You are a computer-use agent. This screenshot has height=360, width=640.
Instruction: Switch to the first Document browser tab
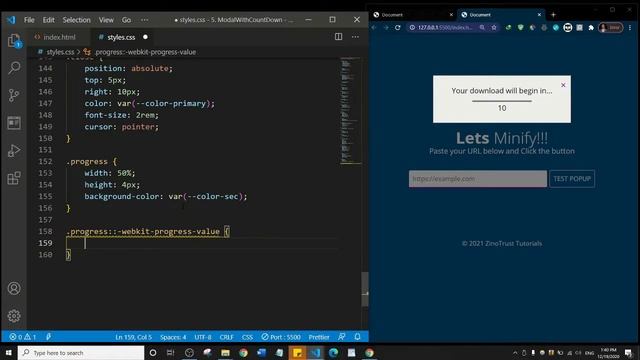pos(412,15)
